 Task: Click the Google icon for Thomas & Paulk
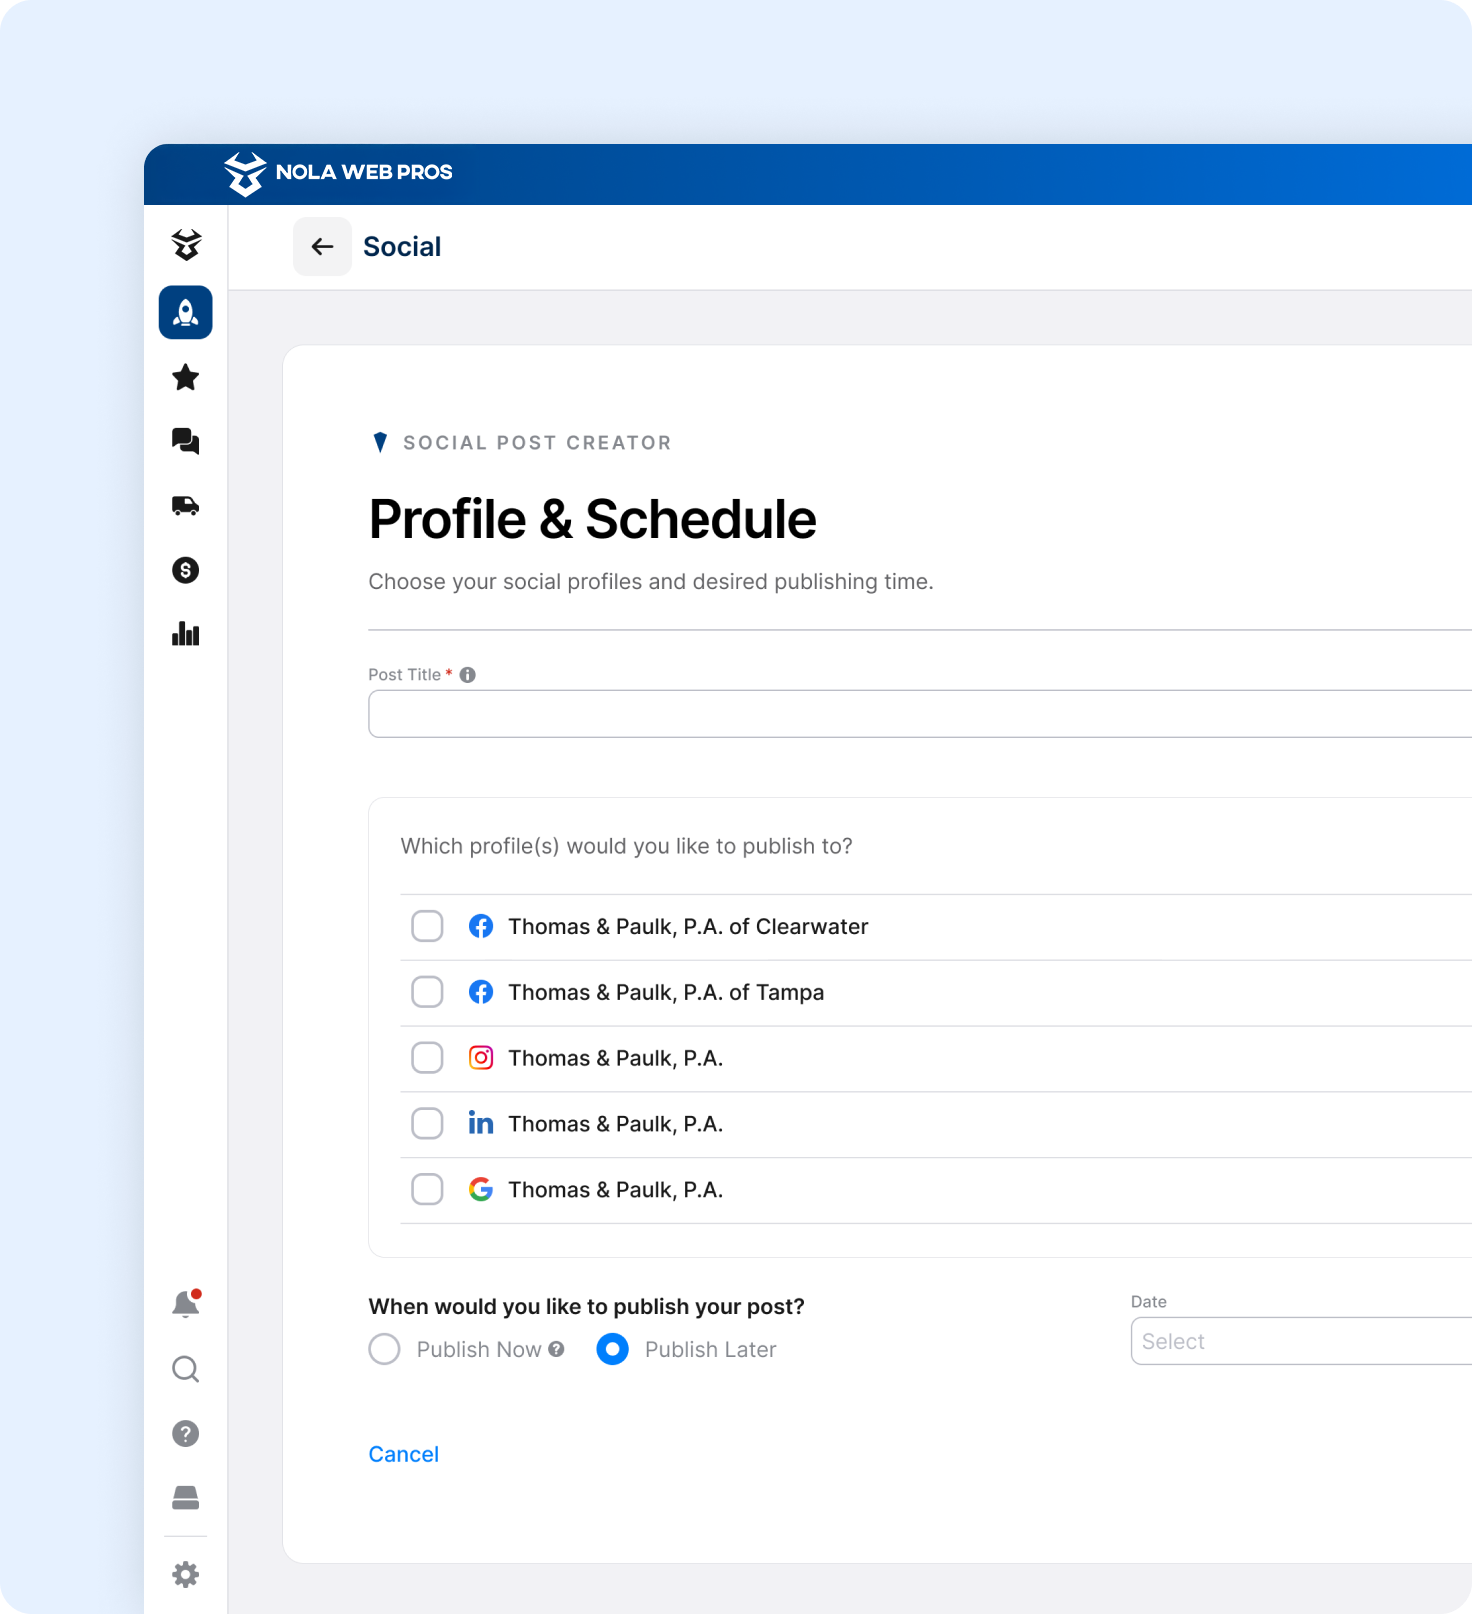(x=481, y=1189)
